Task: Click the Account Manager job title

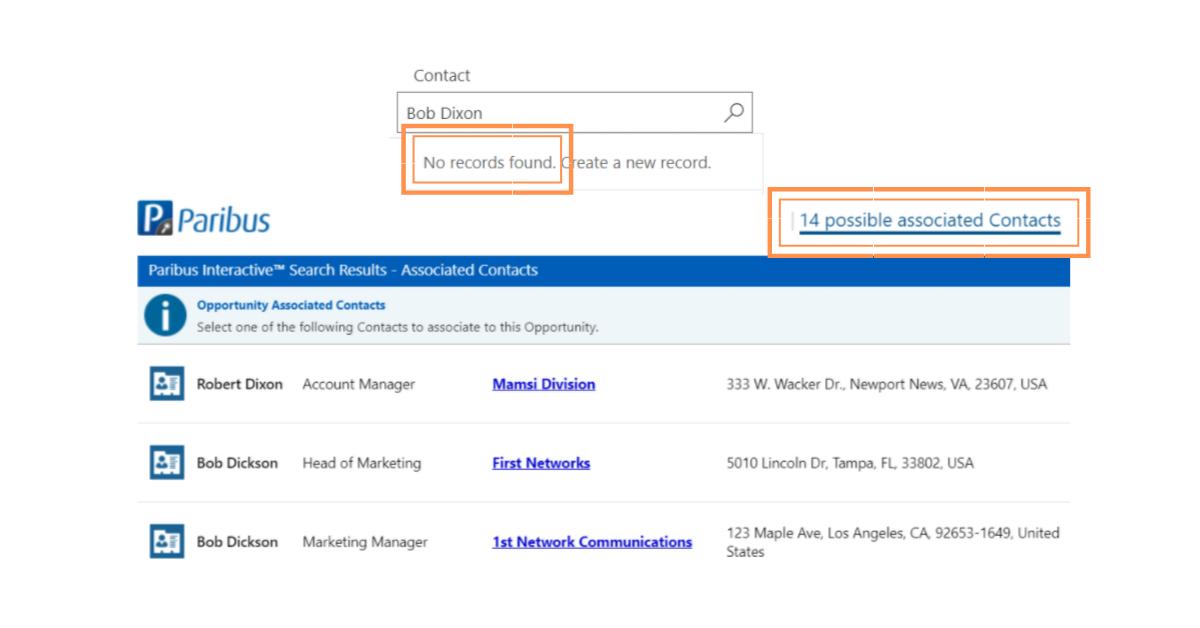Action: coord(358,384)
